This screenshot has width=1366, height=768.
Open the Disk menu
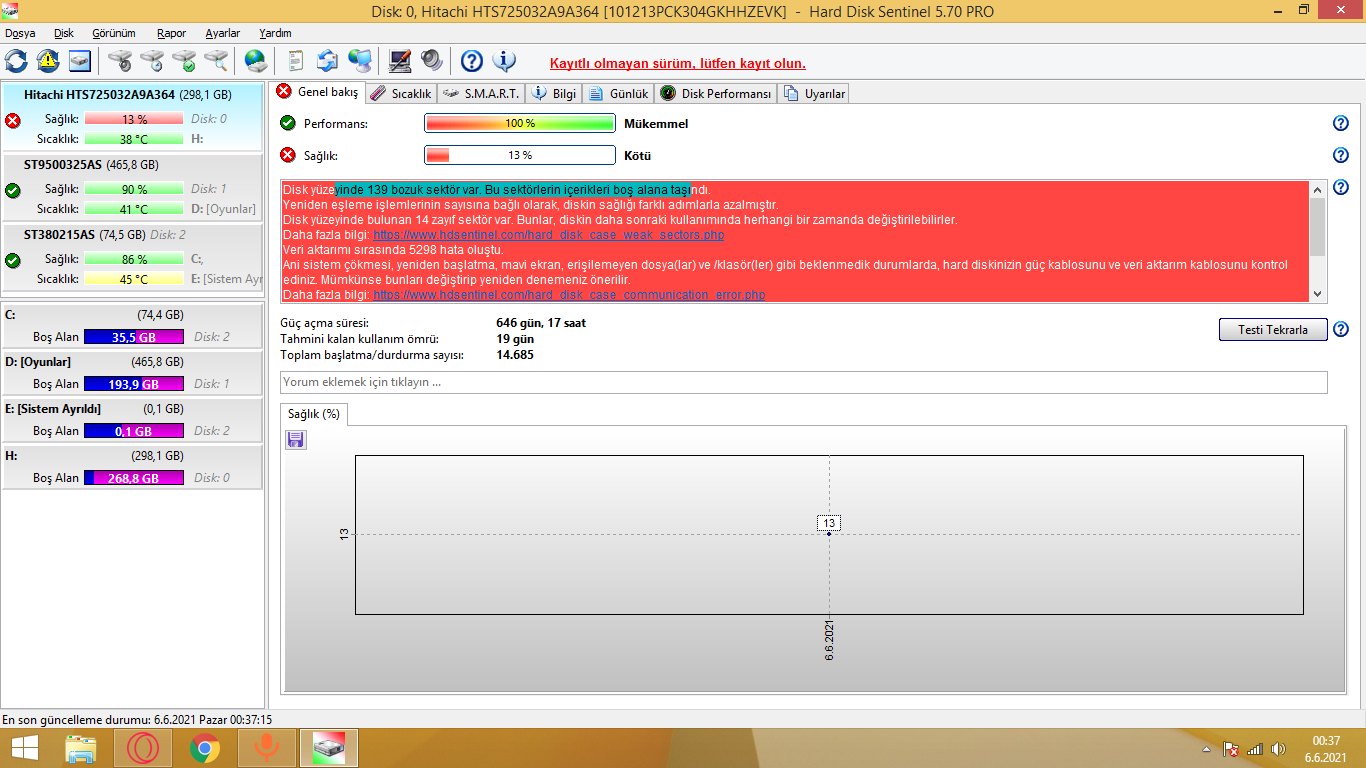point(64,33)
